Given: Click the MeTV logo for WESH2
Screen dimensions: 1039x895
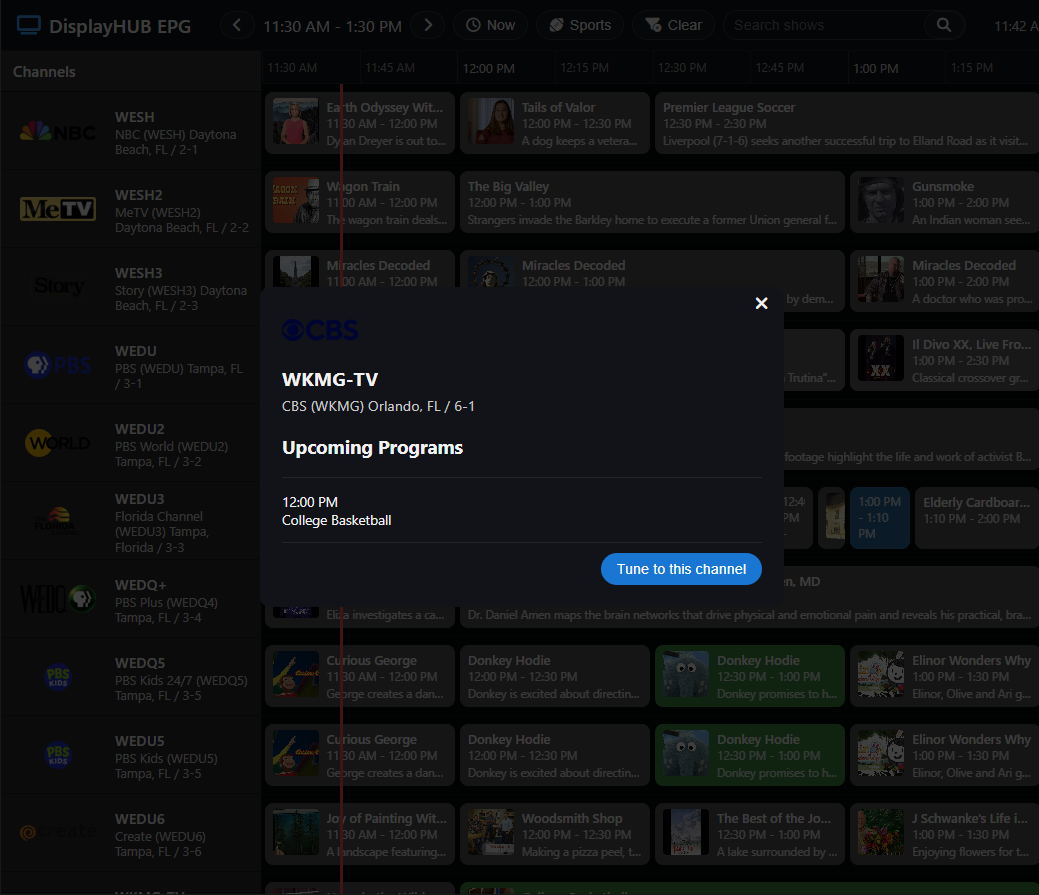Looking at the screenshot, I should click(58, 209).
